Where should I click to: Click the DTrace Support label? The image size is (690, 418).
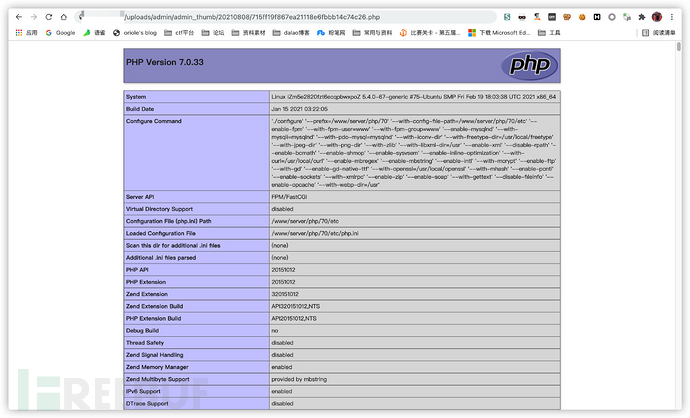pos(147,403)
